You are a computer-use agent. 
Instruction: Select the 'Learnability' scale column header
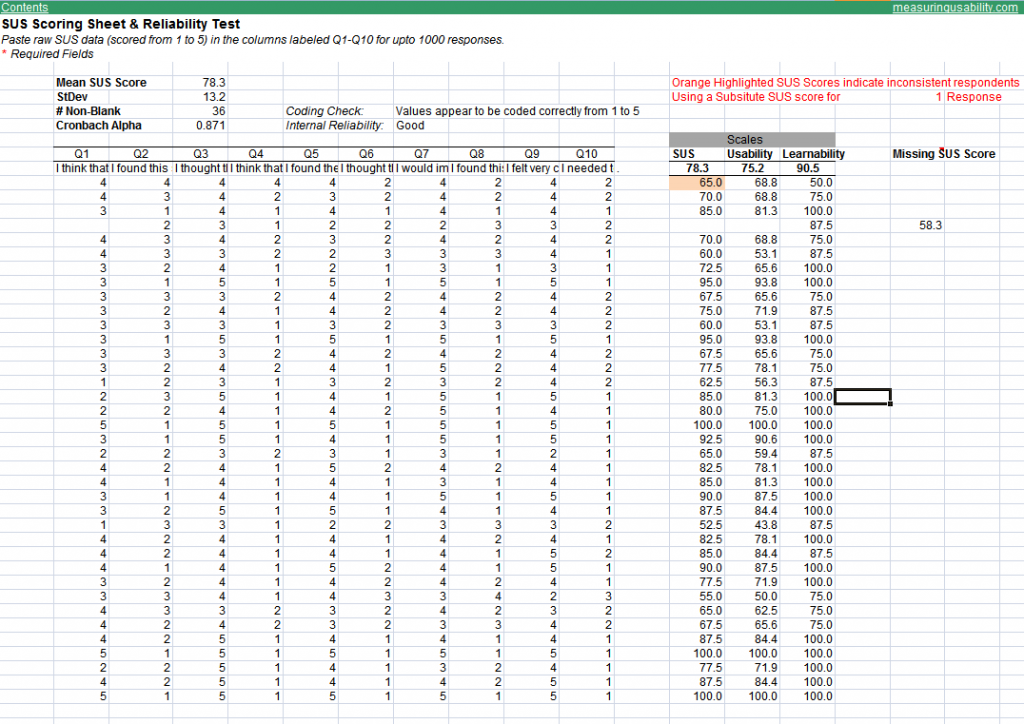(813, 154)
